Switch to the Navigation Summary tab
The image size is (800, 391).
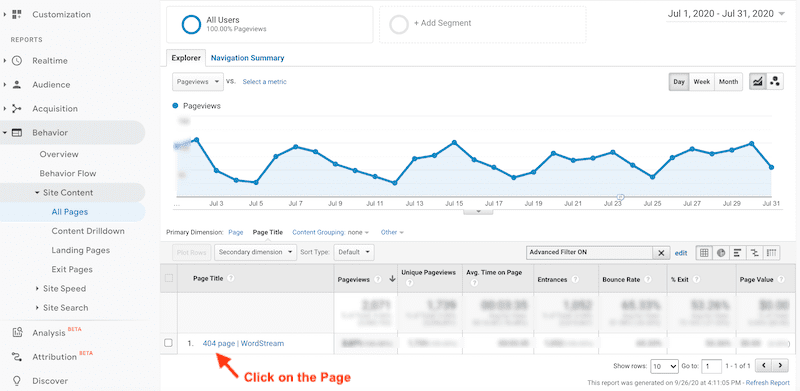247,58
